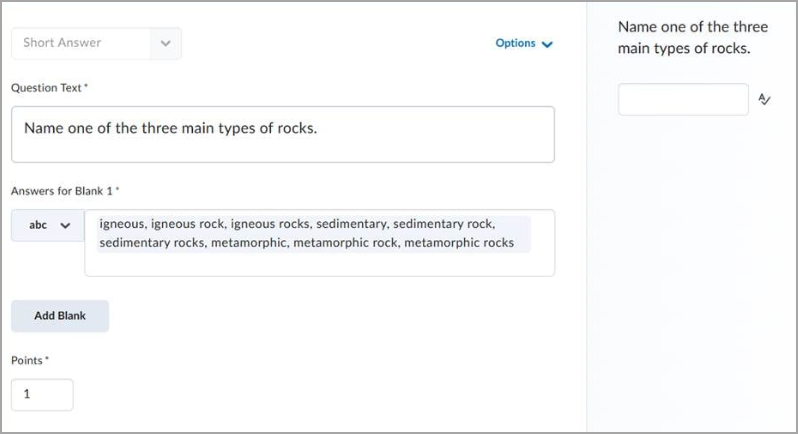Viewport: 798px width, 434px height.
Task: Click the preview answer input box
Action: point(683,99)
